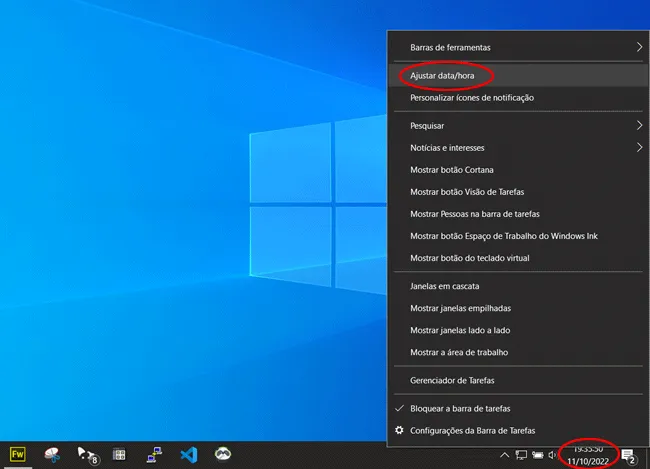
Task: Toggle Mostrar Pessoas na barra de tarefas
Action: pyautogui.click(x=518, y=214)
